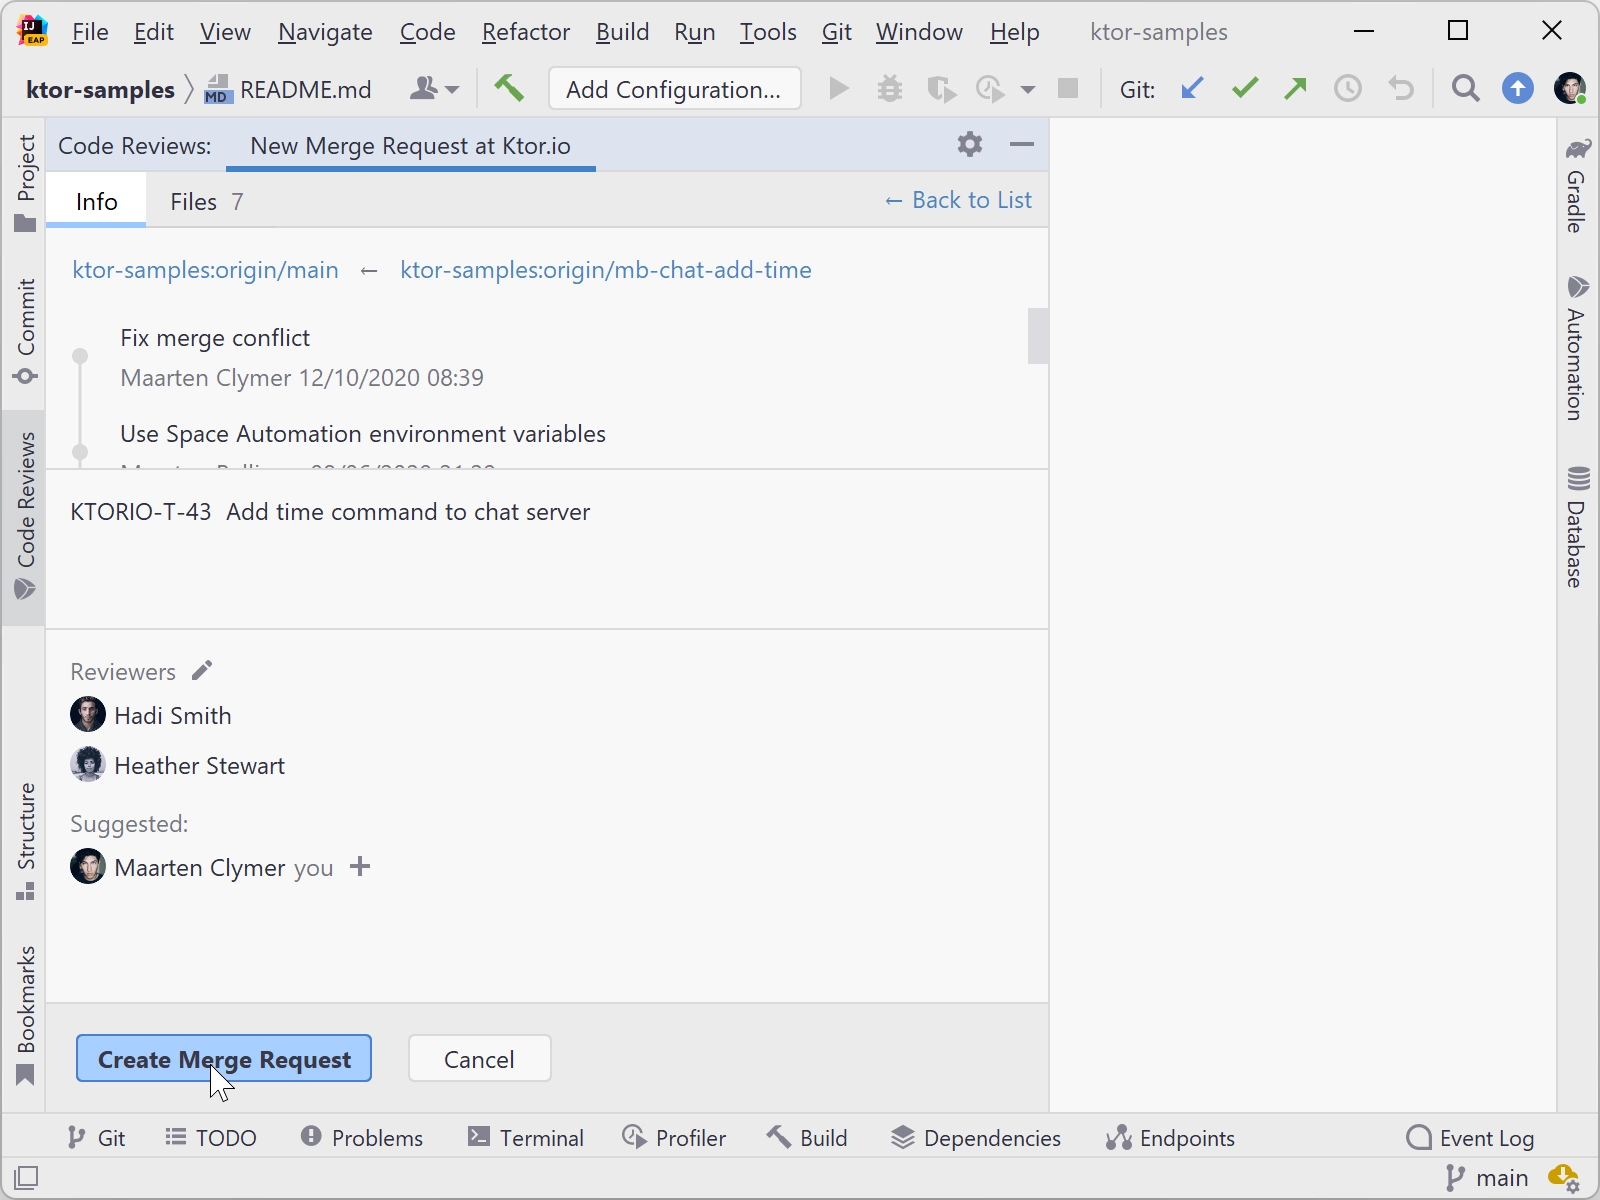Open the Navigate menu

click(325, 32)
